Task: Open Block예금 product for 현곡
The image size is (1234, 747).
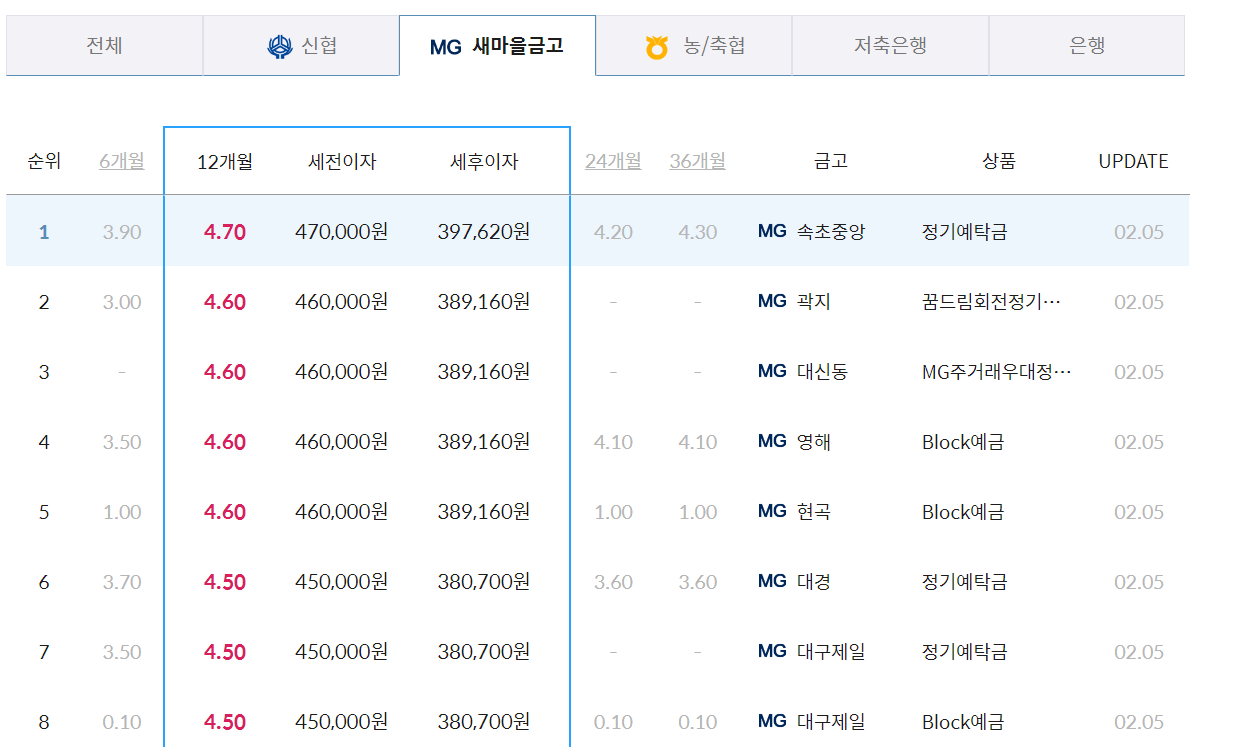Action: point(963,512)
